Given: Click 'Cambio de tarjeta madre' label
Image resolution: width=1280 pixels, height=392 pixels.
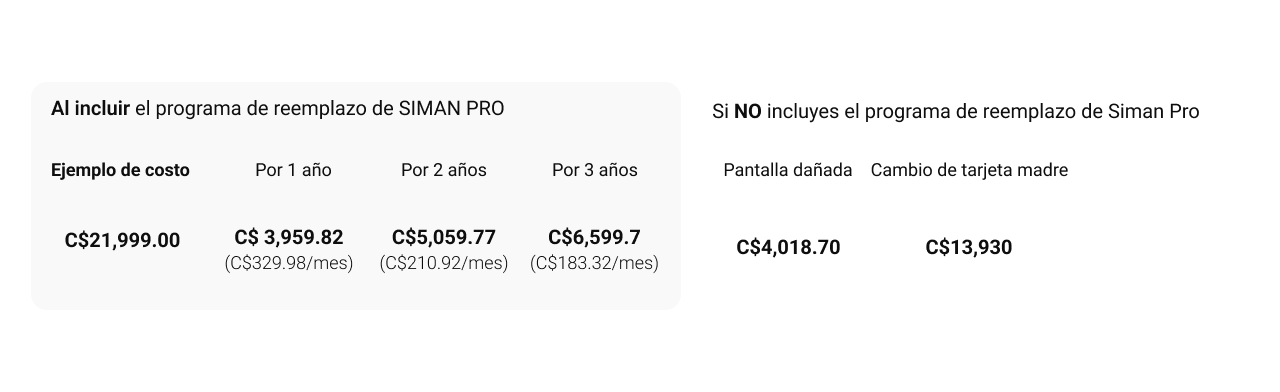Looking at the screenshot, I should [969, 170].
